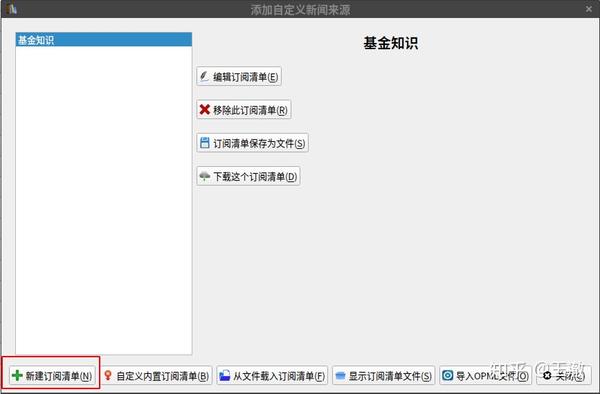Screen dimensions: 600x394
Task: Click the 下载这个订阅清单(D) button label
Action: (255, 177)
